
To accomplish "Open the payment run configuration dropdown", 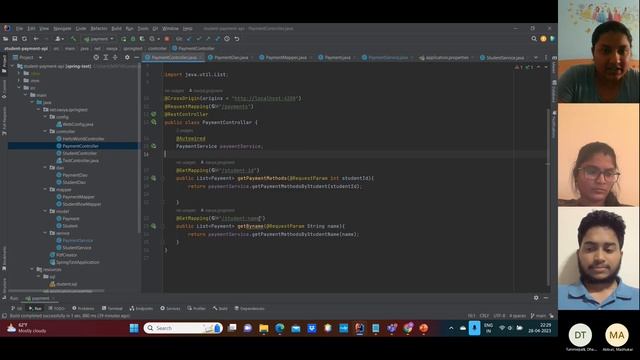I will click(x=99, y=39).
